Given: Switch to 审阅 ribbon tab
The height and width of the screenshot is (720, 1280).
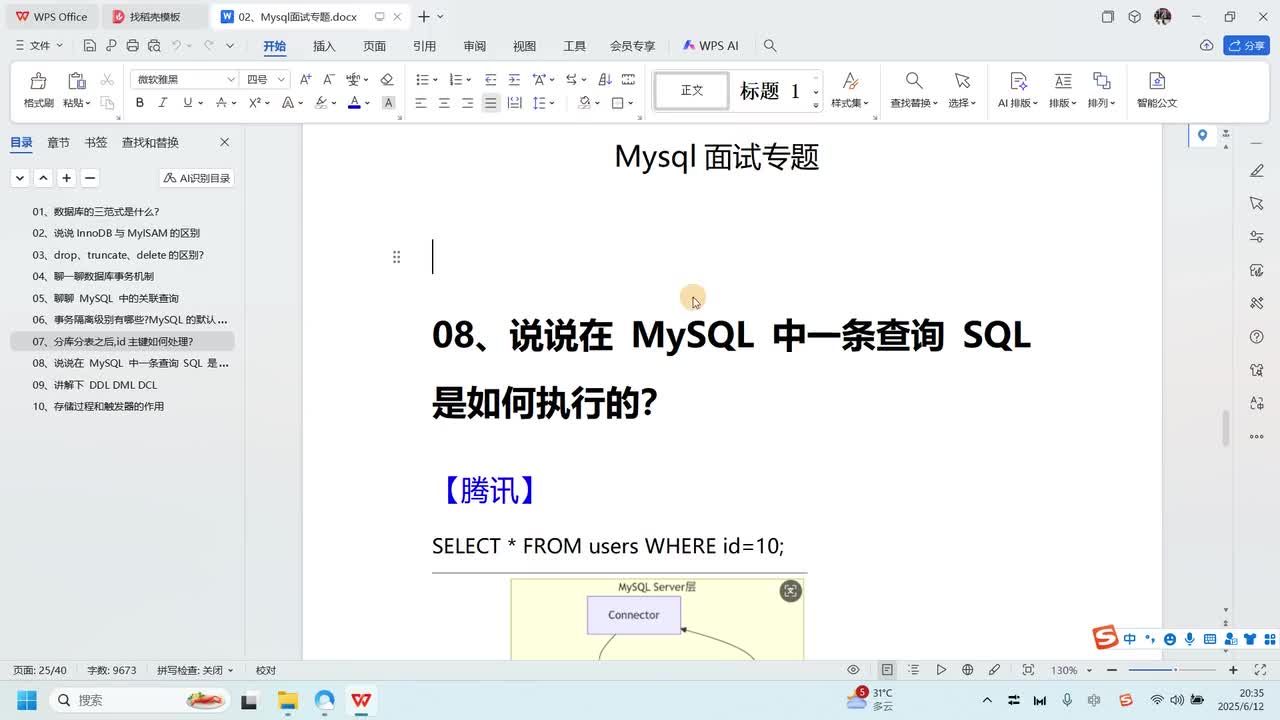Looking at the screenshot, I should [x=474, y=46].
